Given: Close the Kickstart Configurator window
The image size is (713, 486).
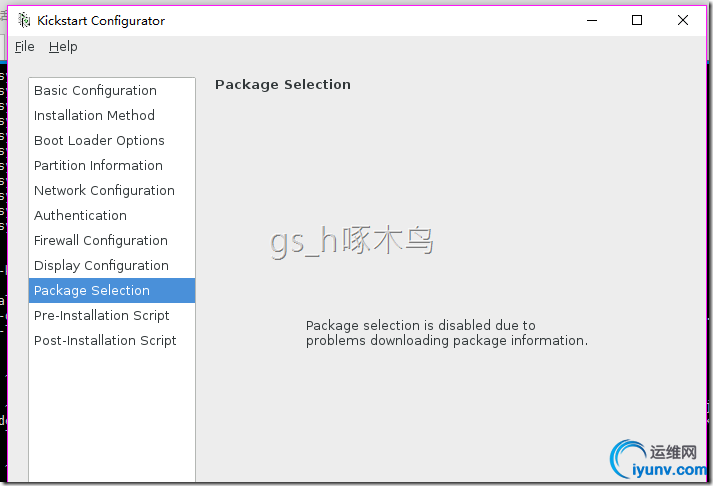Looking at the screenshot, I should tap(683, 20).
